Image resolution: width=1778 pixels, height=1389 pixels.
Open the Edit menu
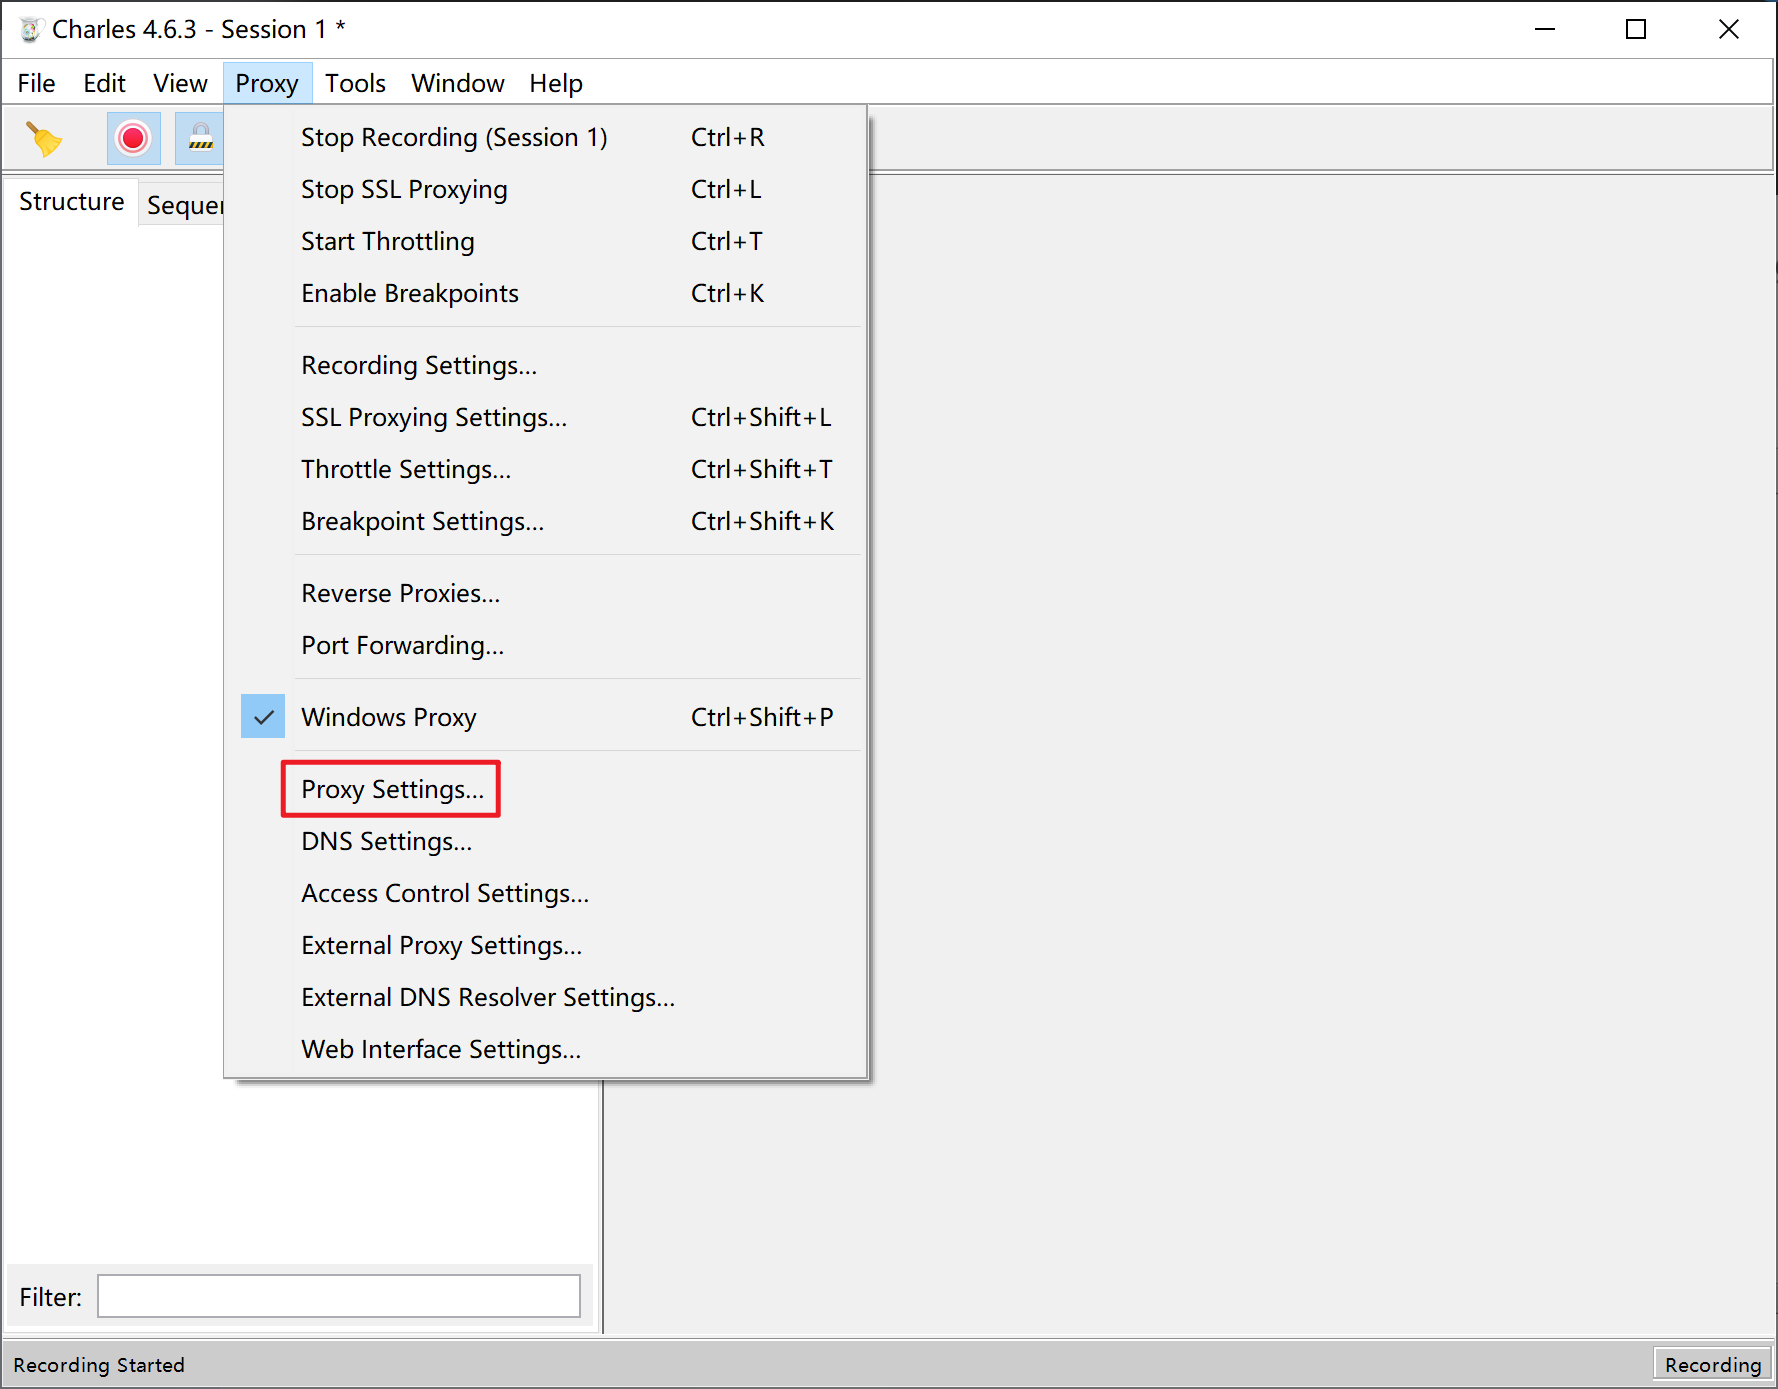click(104, 83)
